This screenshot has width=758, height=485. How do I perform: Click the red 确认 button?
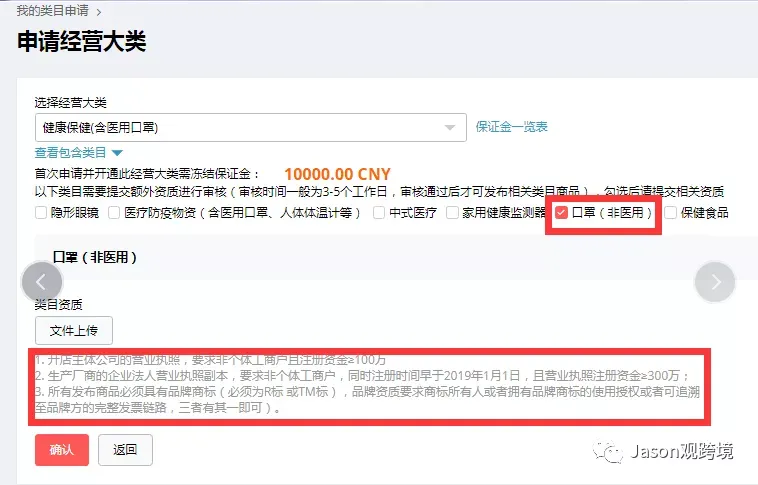pyautogui.click(x=62, y=450)
